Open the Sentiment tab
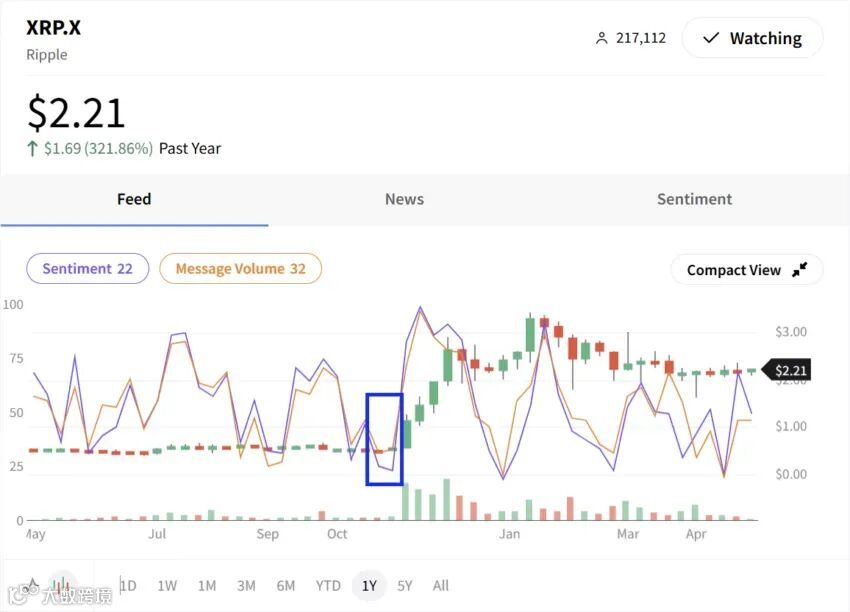Viewport: 850px width, 612px height. [x=694, y=199]
